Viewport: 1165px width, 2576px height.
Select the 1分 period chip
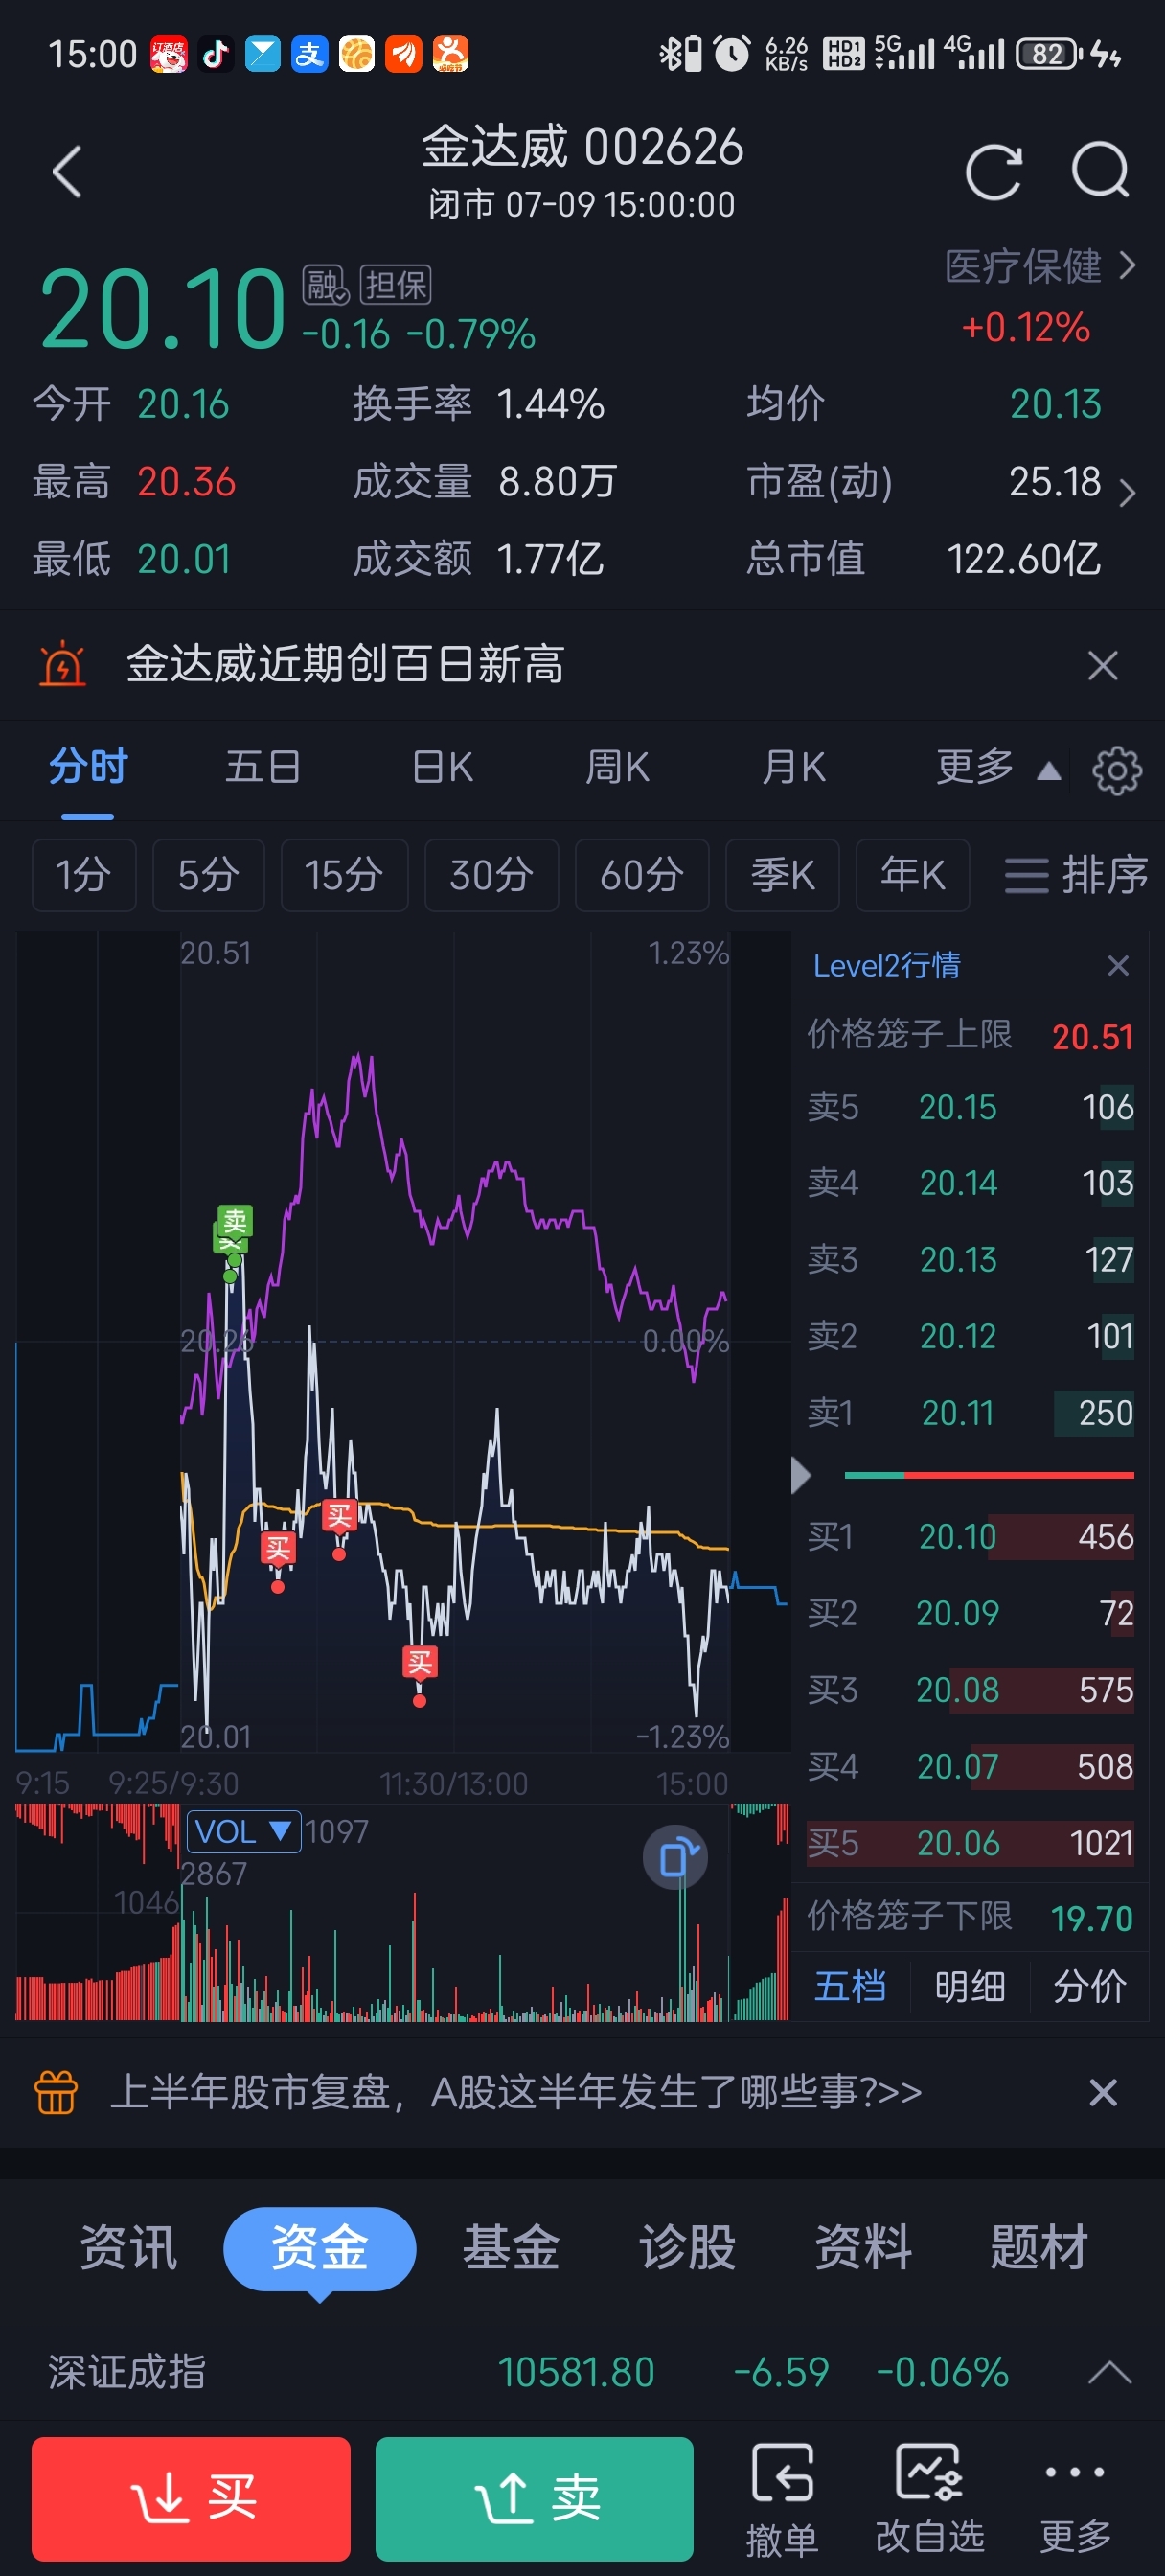84,875
